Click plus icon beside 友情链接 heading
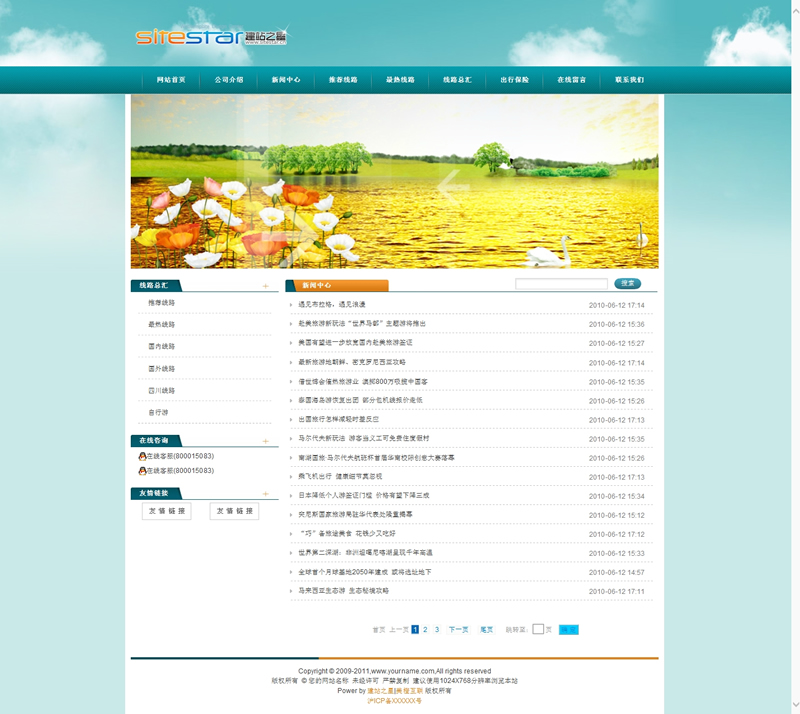This screenshot has width=800, height=714. tap(265, 494)
